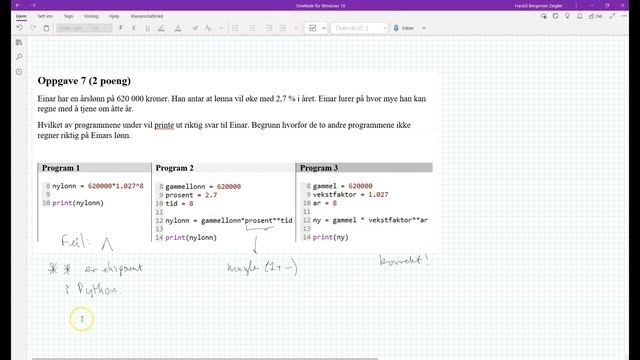This screenshot has width=640, height=360.
Task: Click the vekstfaktor = 1.027 code line
Action: tap(350, 195)
